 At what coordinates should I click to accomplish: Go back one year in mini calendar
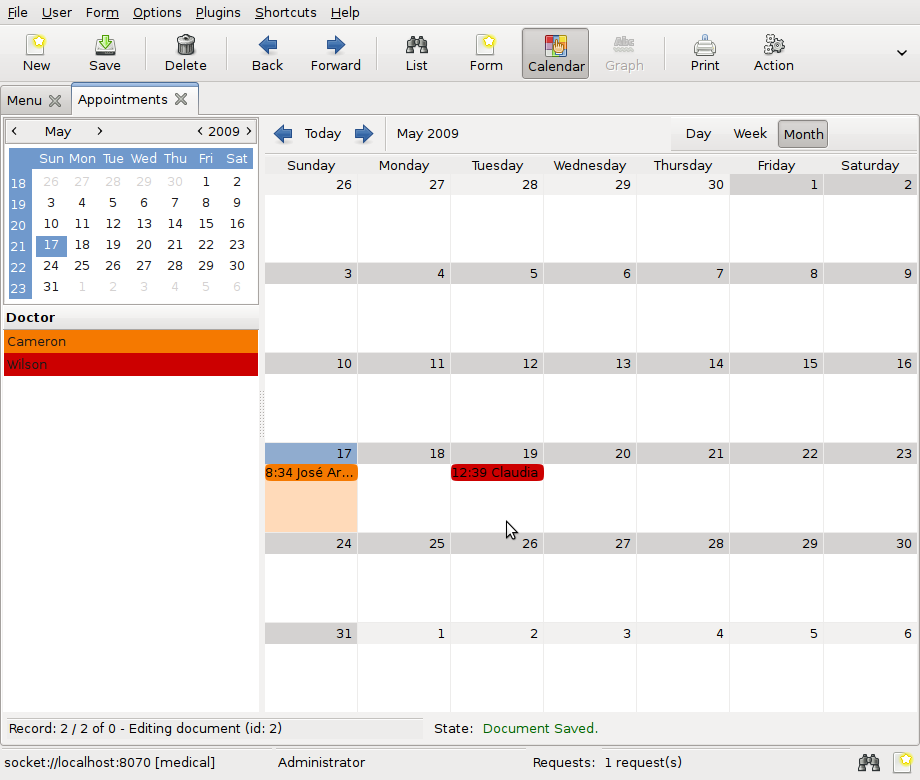200,131
